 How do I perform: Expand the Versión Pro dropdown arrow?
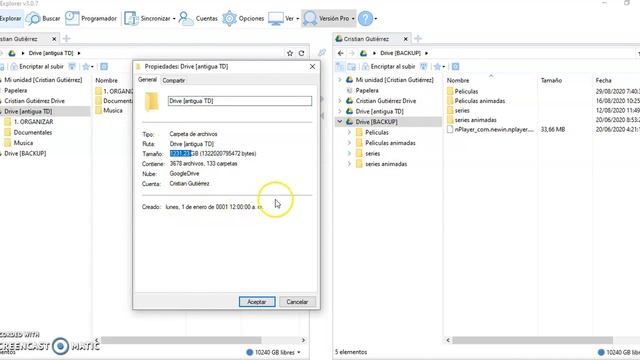click(353, 19)
